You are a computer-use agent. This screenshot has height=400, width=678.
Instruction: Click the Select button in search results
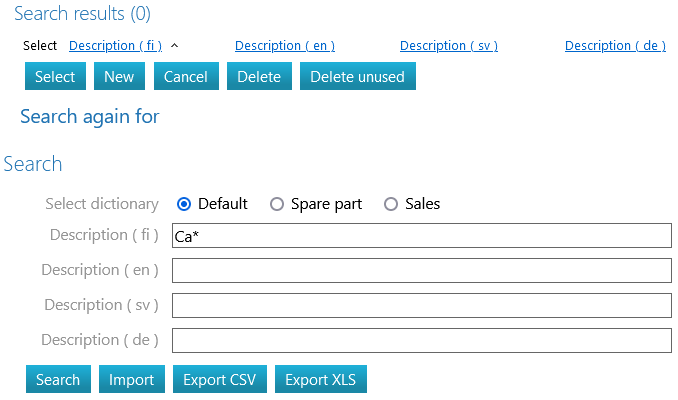(55, 77)
